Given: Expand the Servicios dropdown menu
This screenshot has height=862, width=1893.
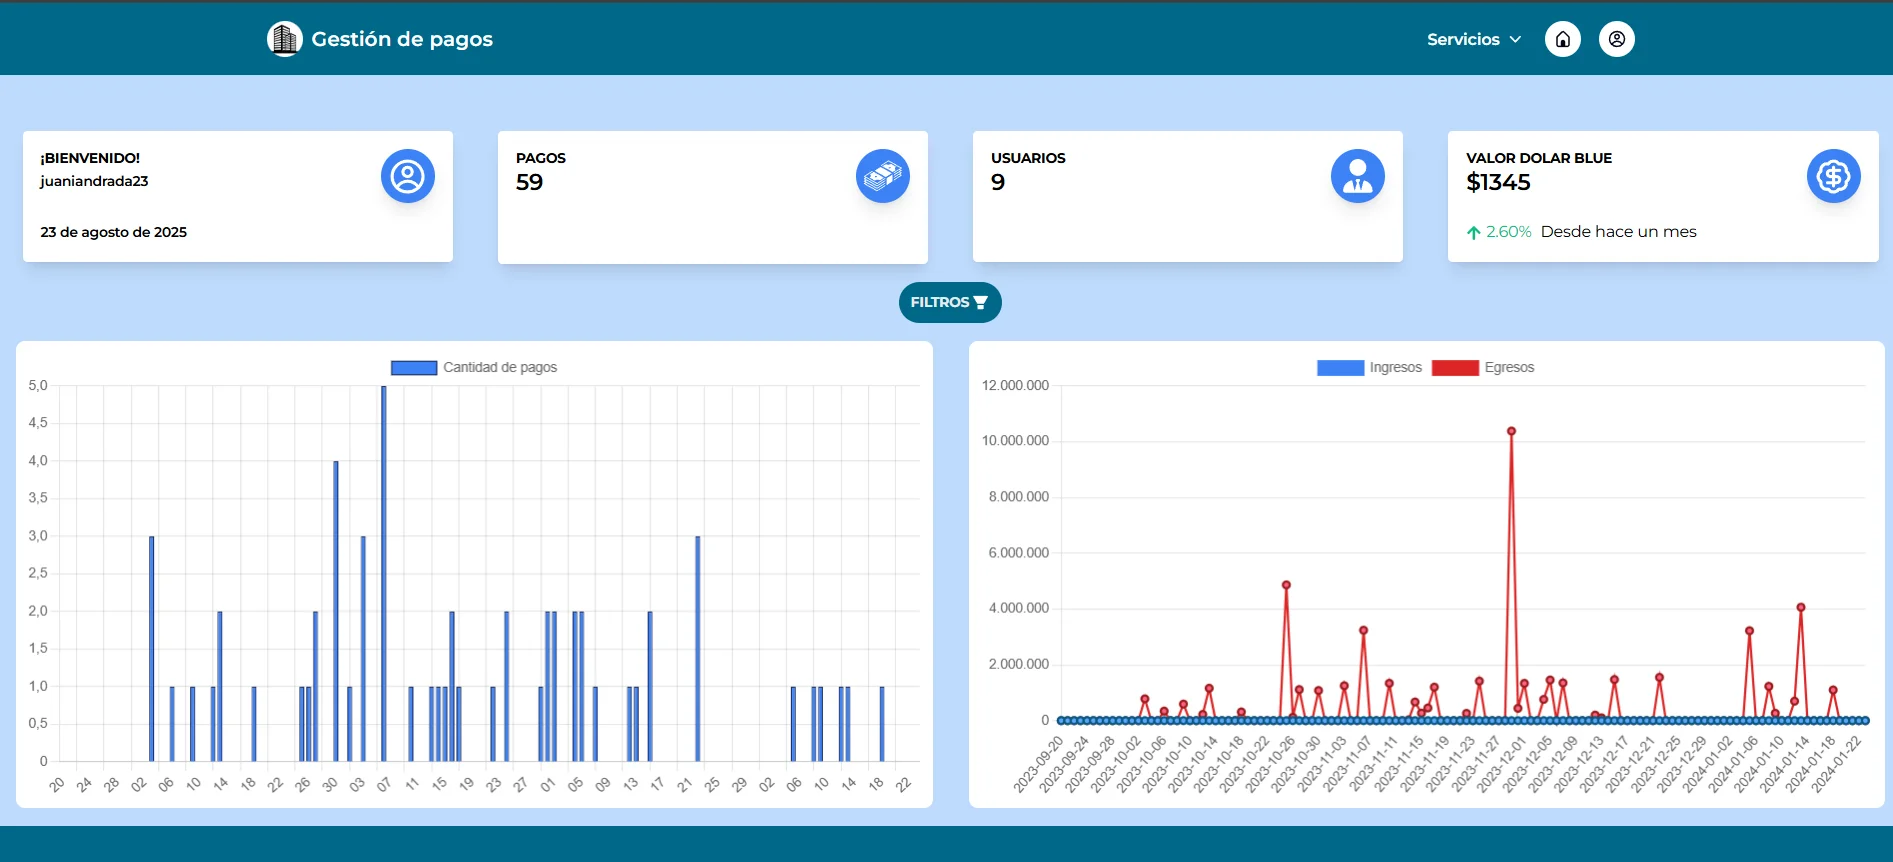Looking at the screenshot, I should 1463,39.
